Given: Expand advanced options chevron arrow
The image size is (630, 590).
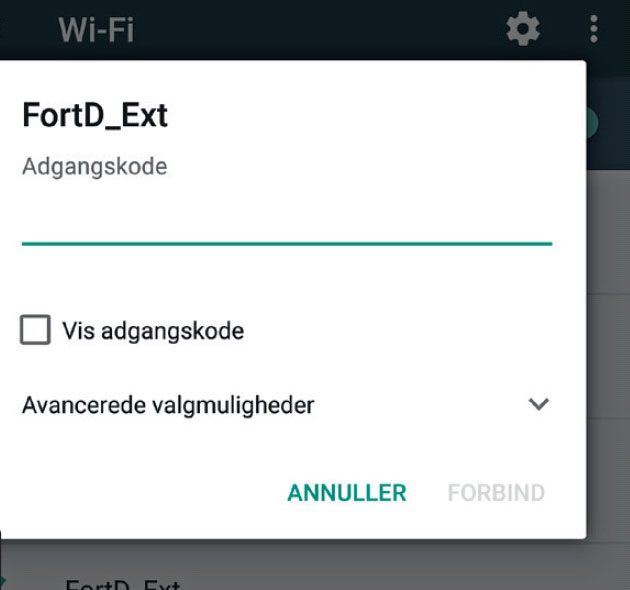Looking at the screenshot, I should 538,404.
